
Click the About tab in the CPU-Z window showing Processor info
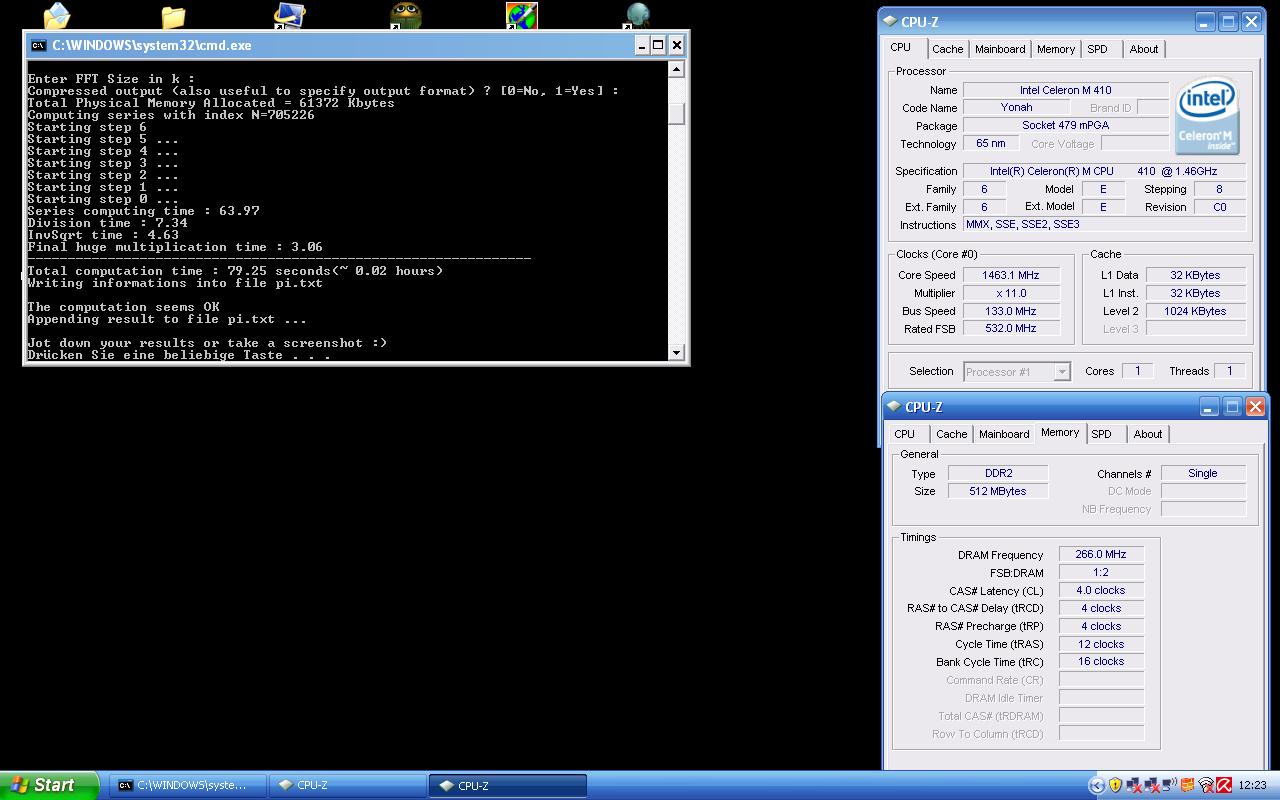[x=1144, y=49]
